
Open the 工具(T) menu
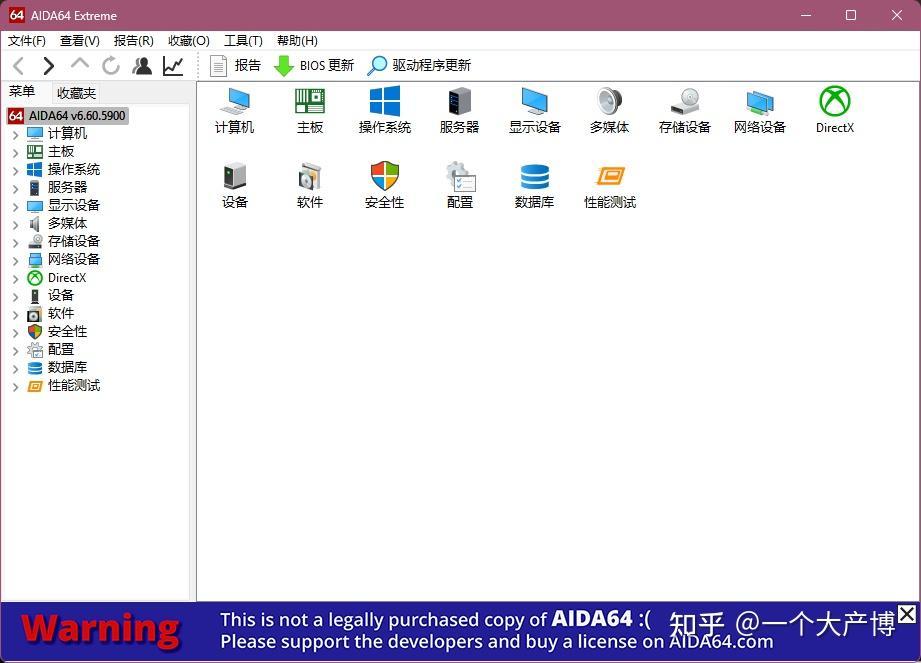[x=243, y=41]
